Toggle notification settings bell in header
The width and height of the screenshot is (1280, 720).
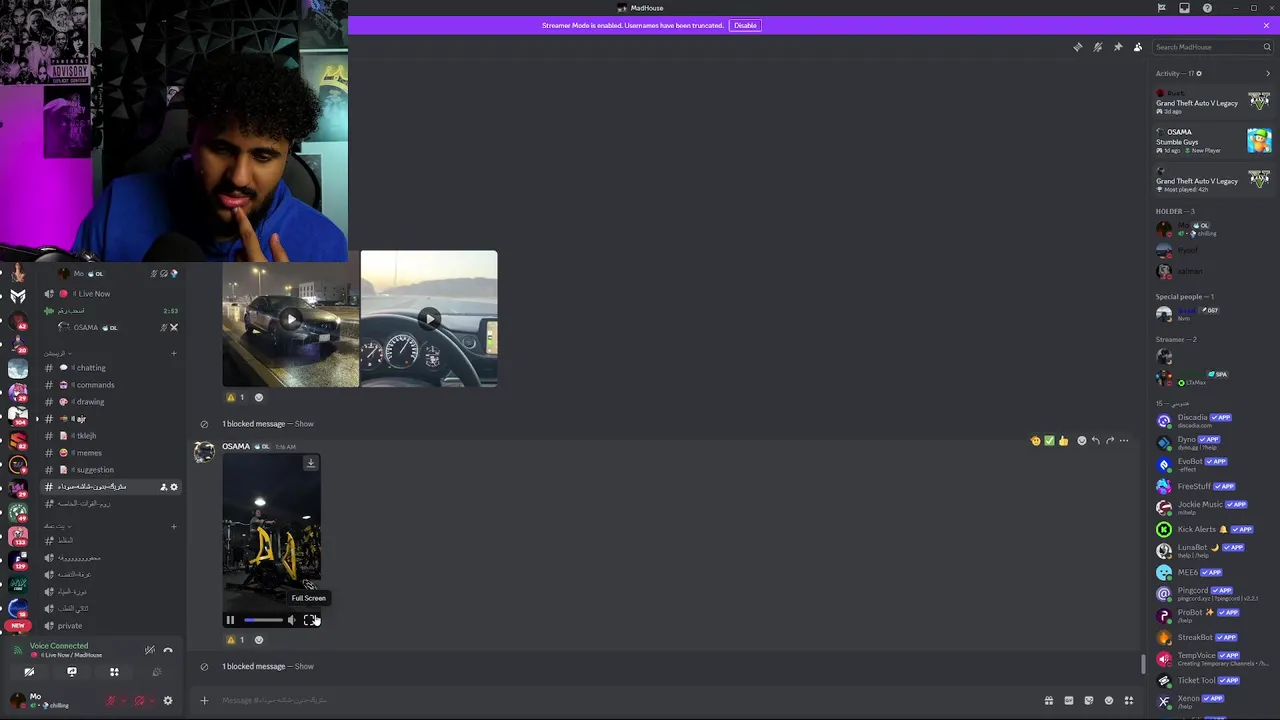pos(1098,47)
